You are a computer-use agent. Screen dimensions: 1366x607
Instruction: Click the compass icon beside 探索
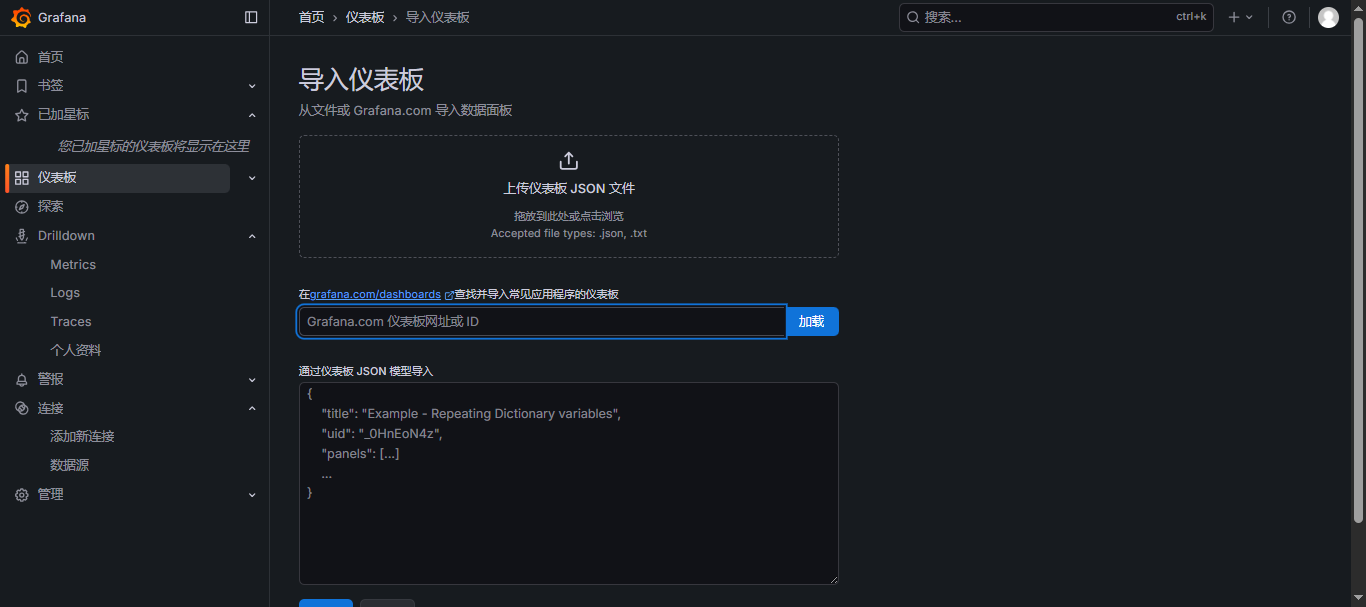click(22, 207)
